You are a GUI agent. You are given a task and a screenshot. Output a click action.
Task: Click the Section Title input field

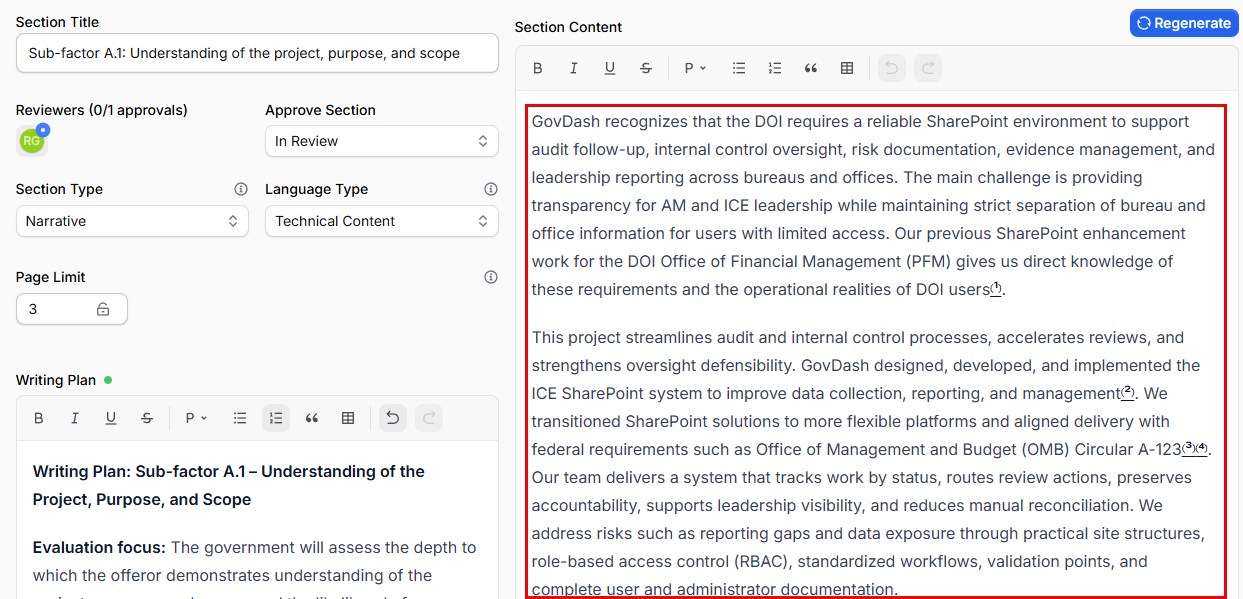pos(257,53)
